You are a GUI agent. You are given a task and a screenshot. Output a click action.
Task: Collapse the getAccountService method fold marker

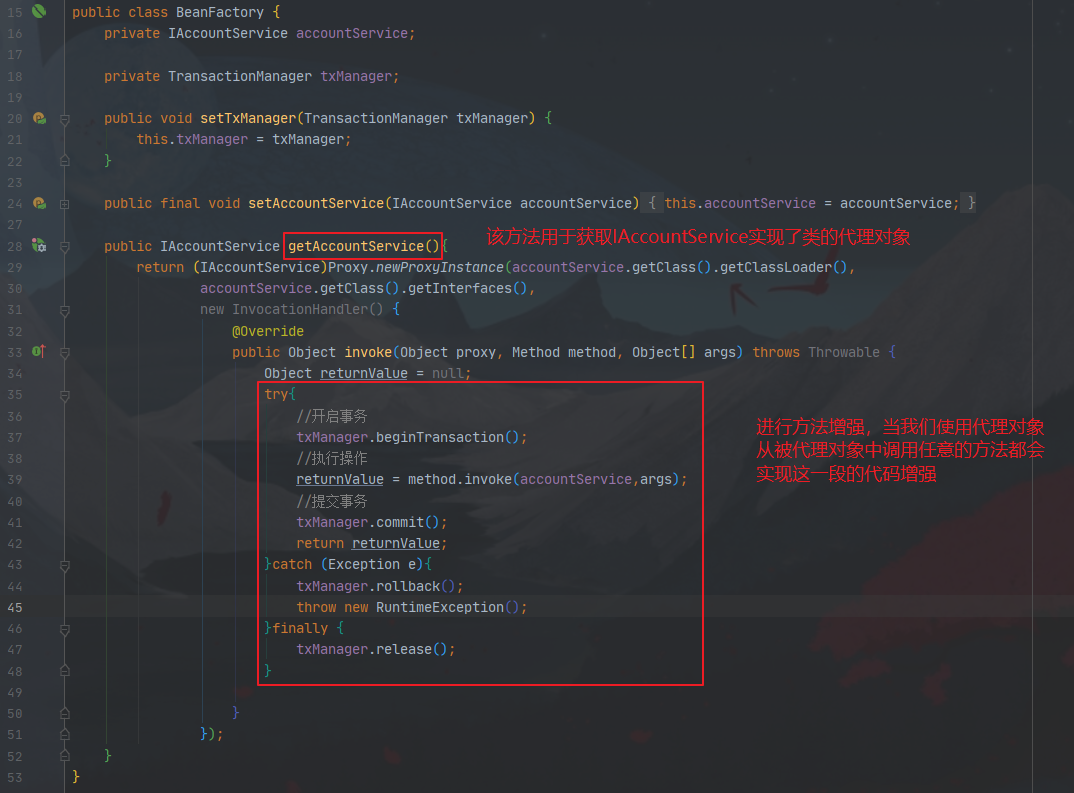click(64, 247)
